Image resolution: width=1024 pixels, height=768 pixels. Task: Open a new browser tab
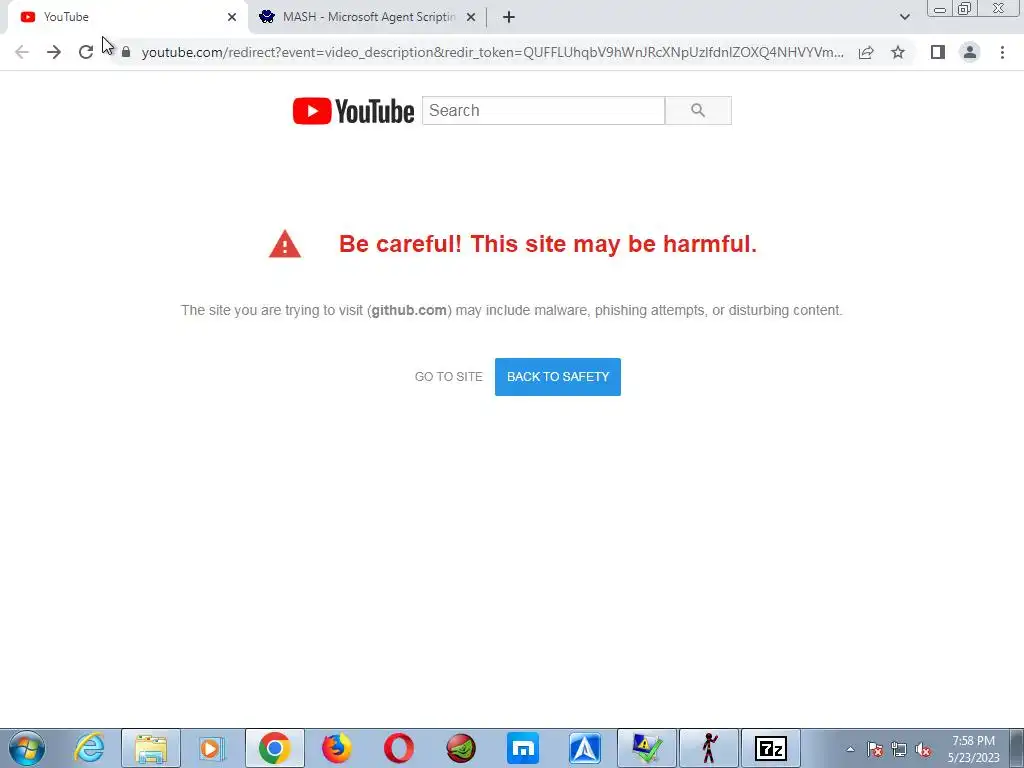(x=509, y=17)
